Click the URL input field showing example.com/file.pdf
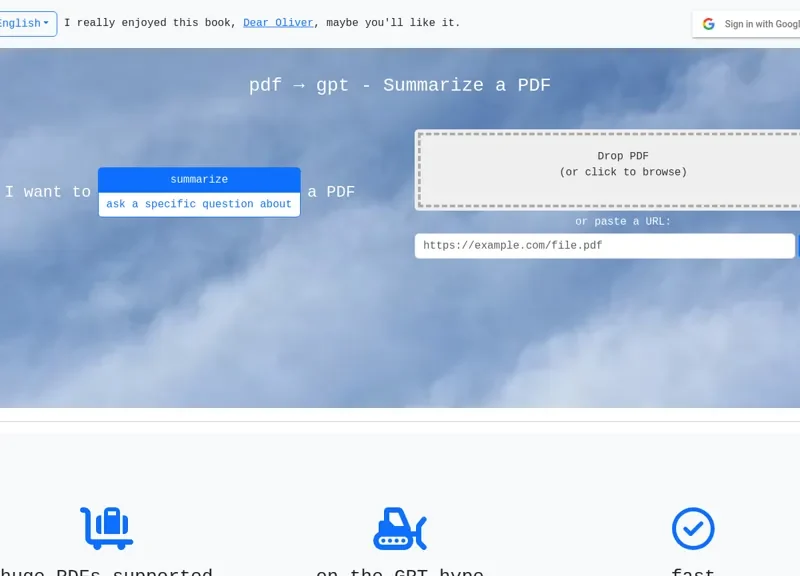The width and height of the screenshot is (800, 576). [605, 245]
